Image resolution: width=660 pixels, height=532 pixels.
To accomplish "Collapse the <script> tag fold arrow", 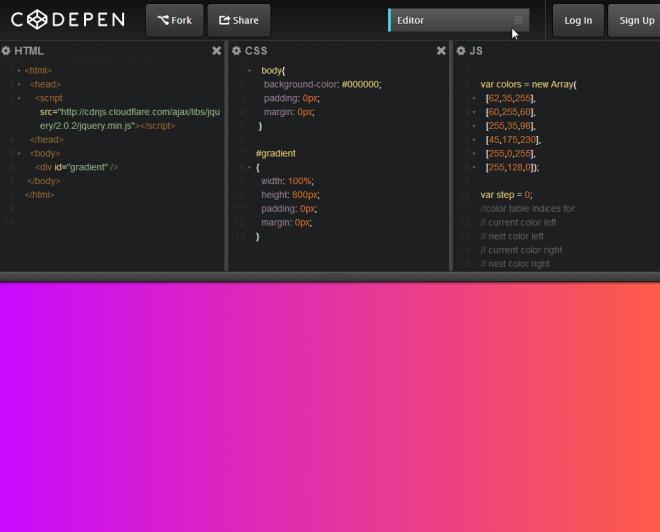I will tap(19, 98).
